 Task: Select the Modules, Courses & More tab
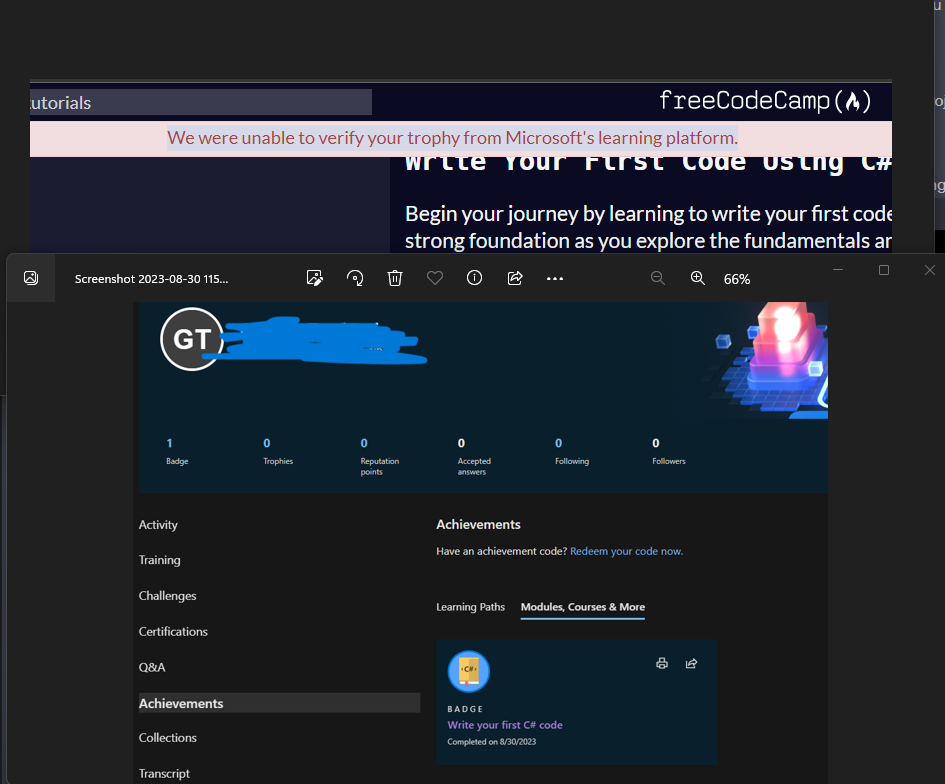coord(583,607)
